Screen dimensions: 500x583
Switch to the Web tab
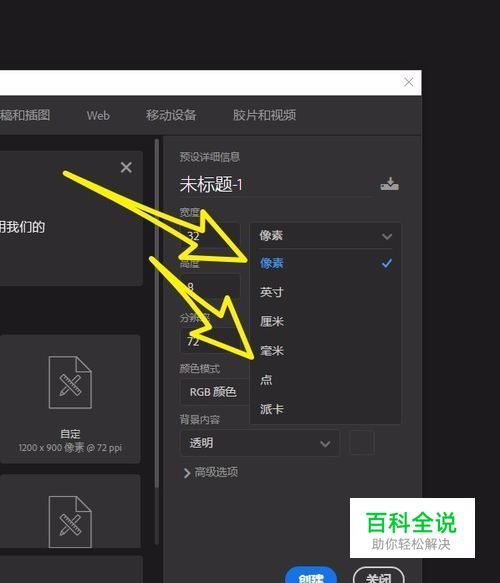pyautogui.click(x=98, y=115)
